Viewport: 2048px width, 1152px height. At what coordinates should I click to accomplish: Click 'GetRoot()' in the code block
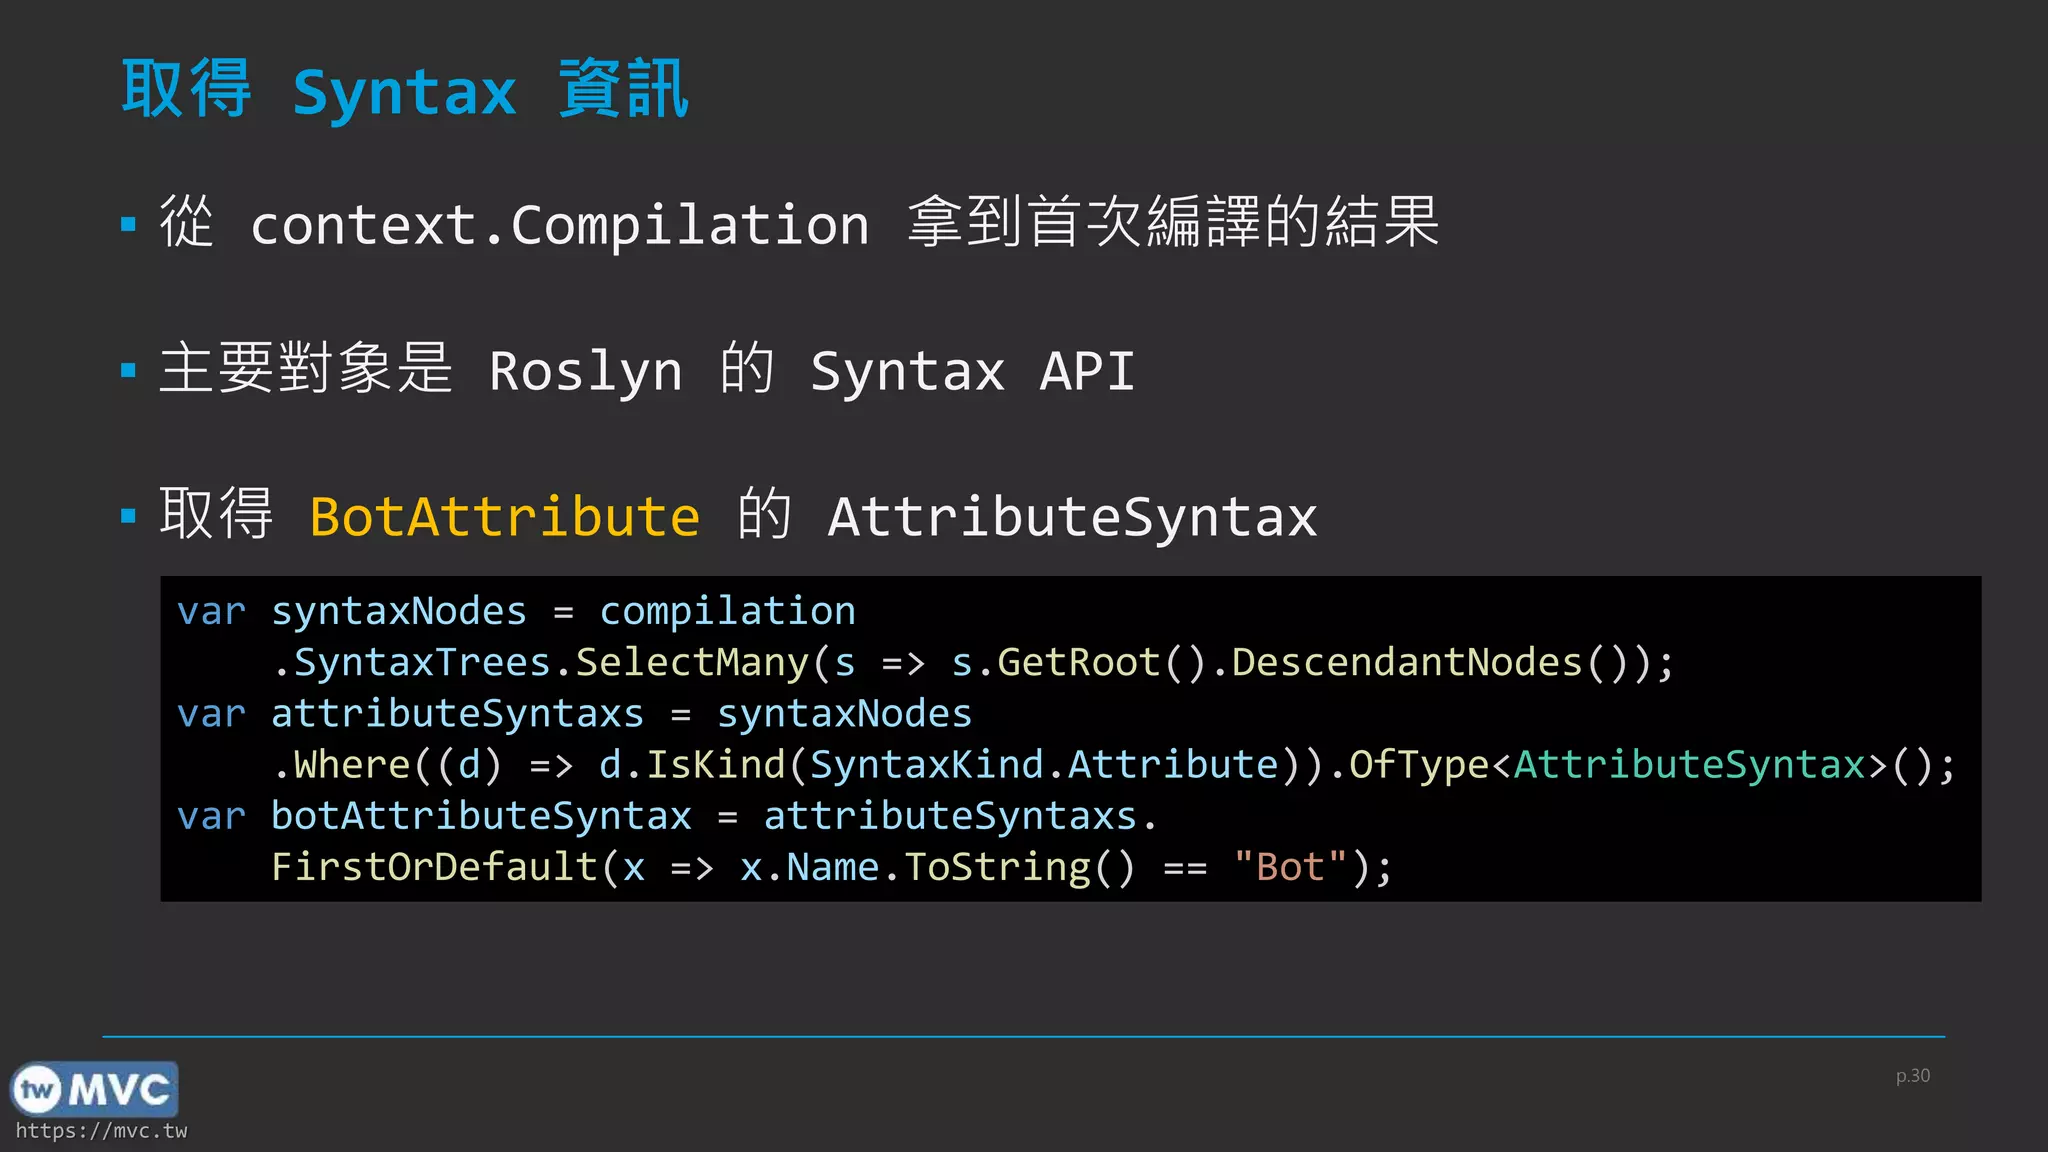coord(1101,662)
